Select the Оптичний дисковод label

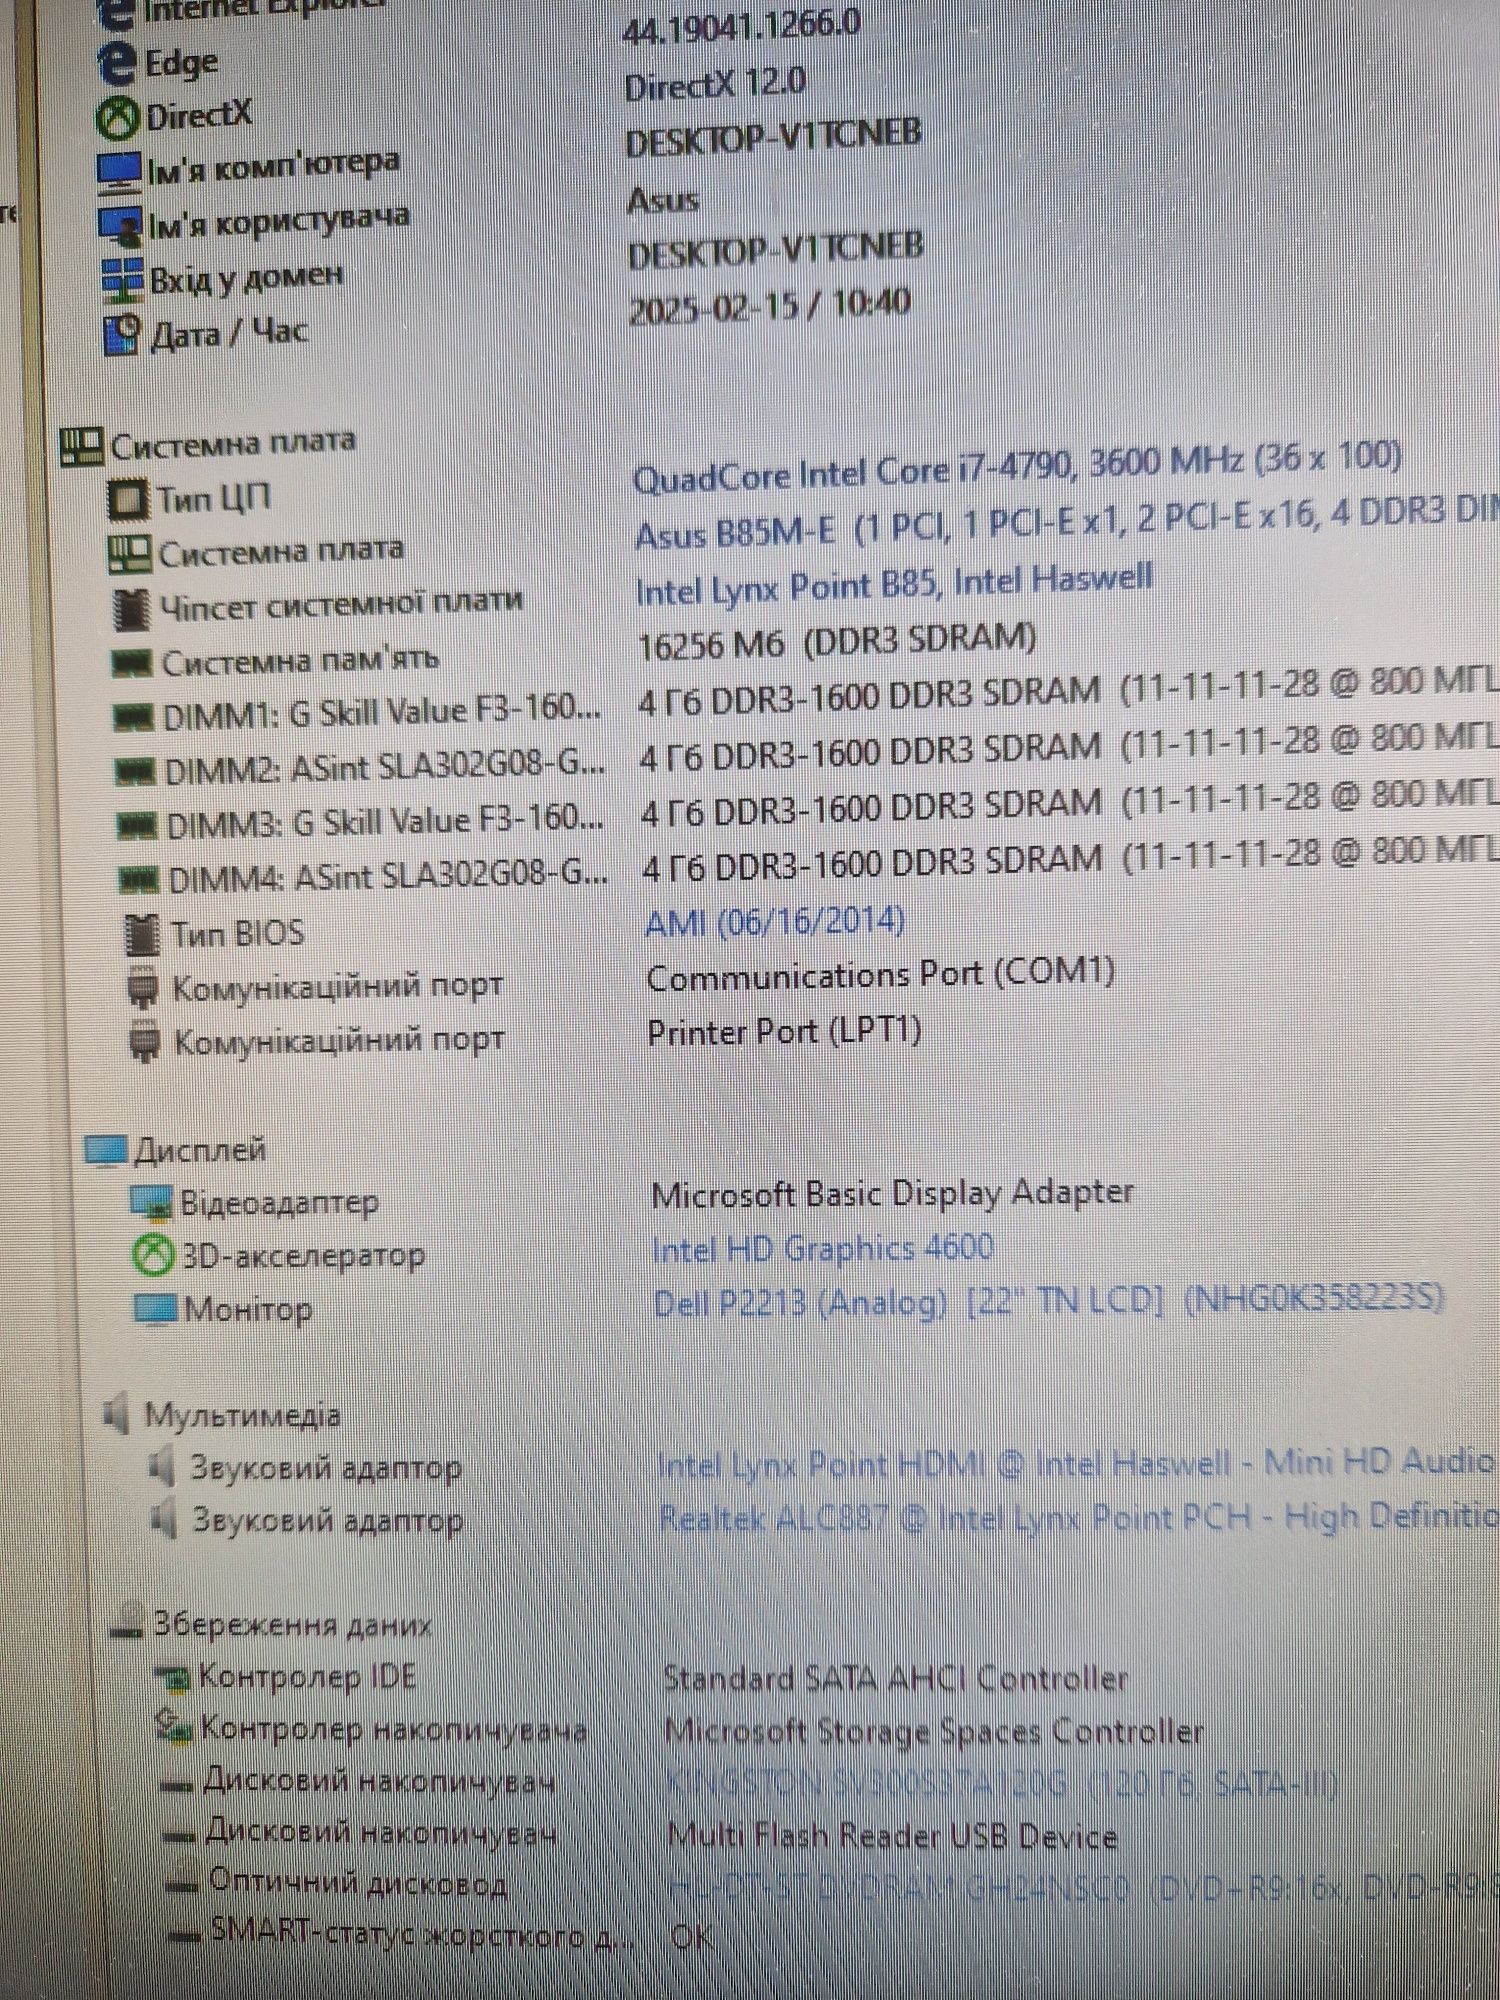click(x=358, y=1883)
